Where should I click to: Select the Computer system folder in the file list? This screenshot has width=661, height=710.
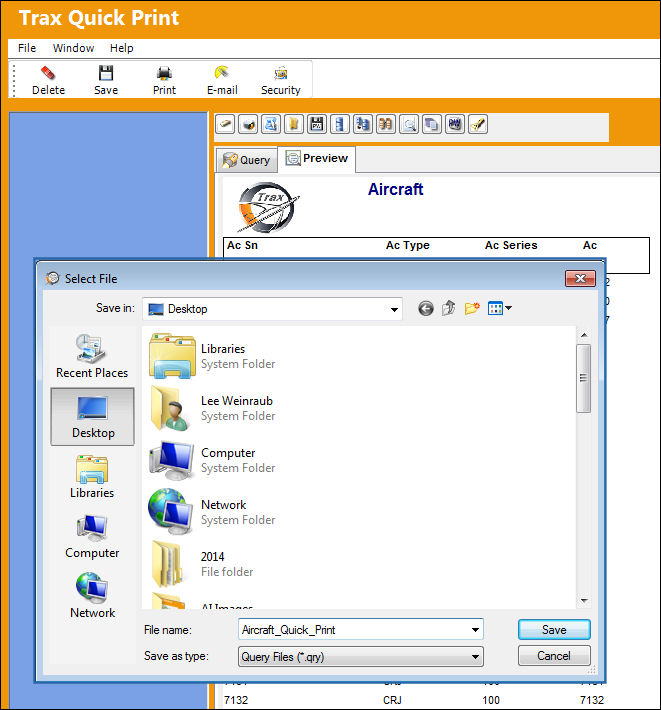[x=213, y=461]
